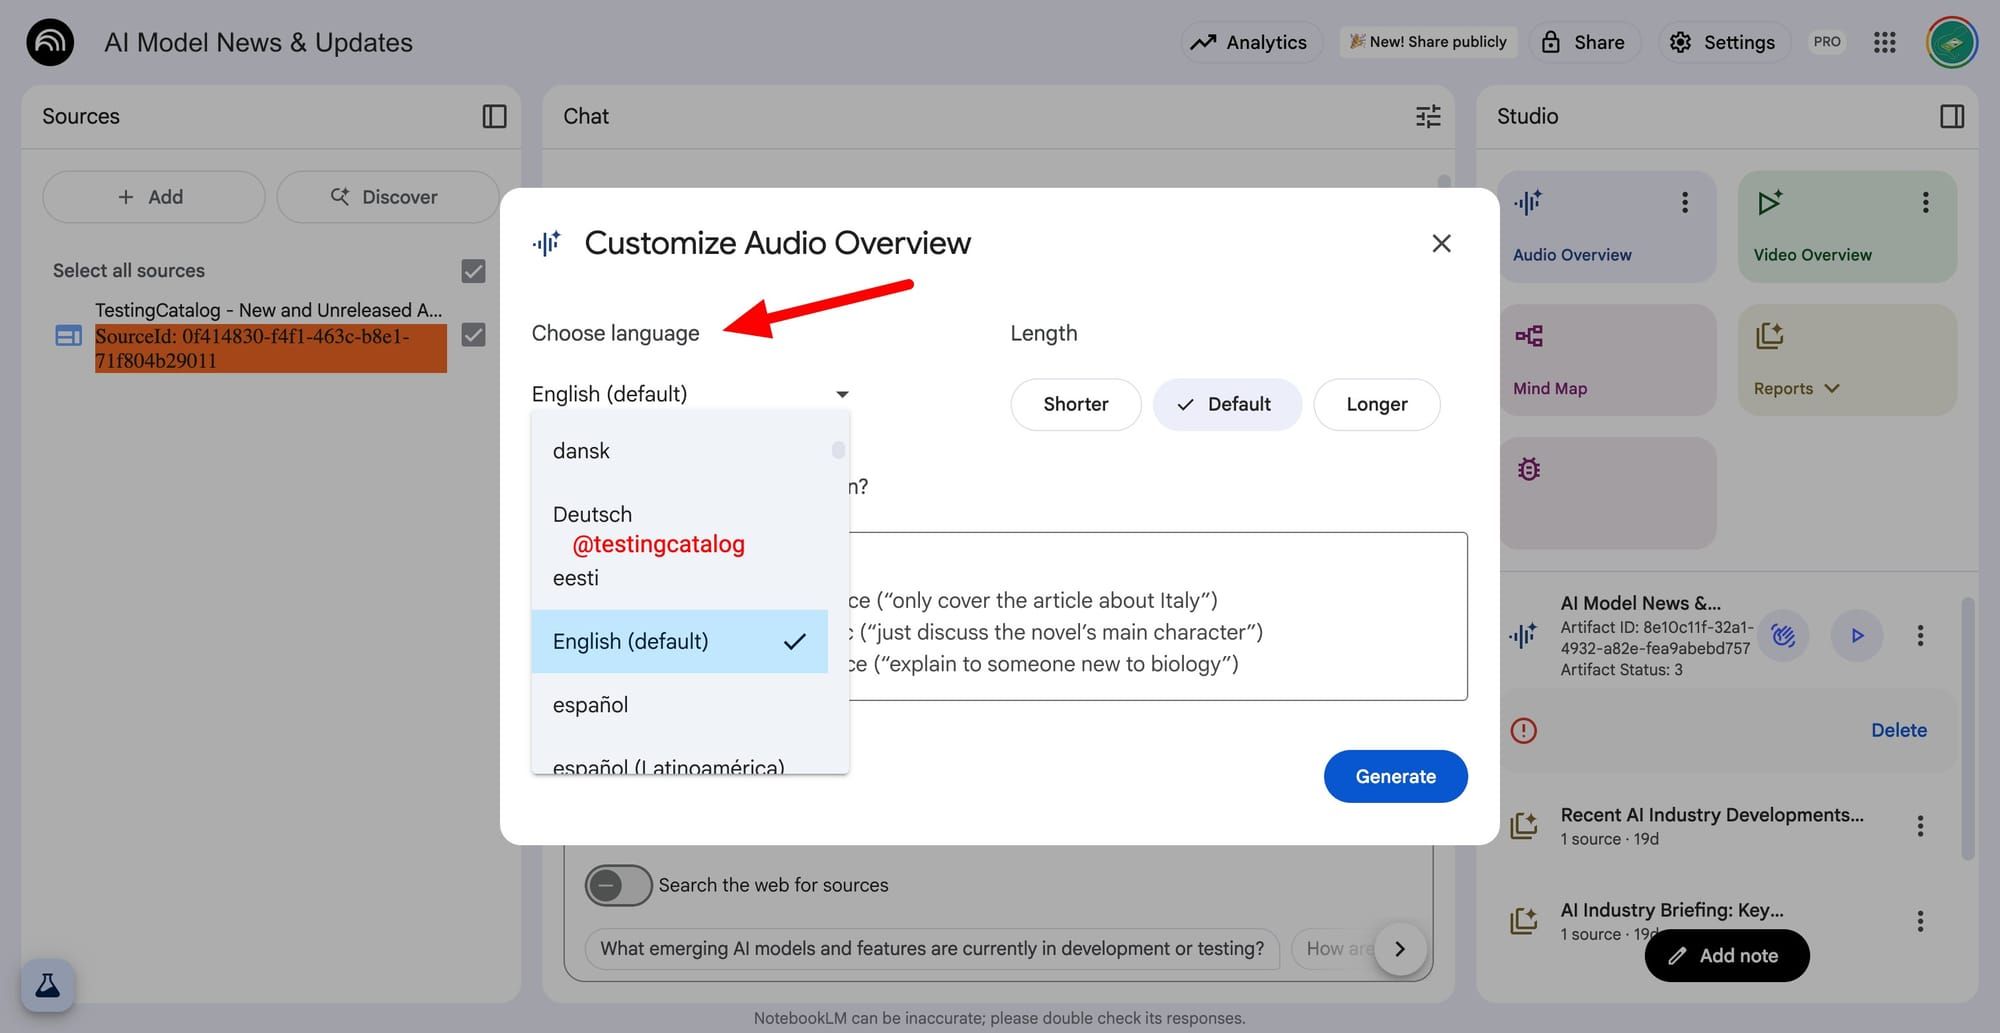Click the bug icon studio card

[x=1606, y=493]
